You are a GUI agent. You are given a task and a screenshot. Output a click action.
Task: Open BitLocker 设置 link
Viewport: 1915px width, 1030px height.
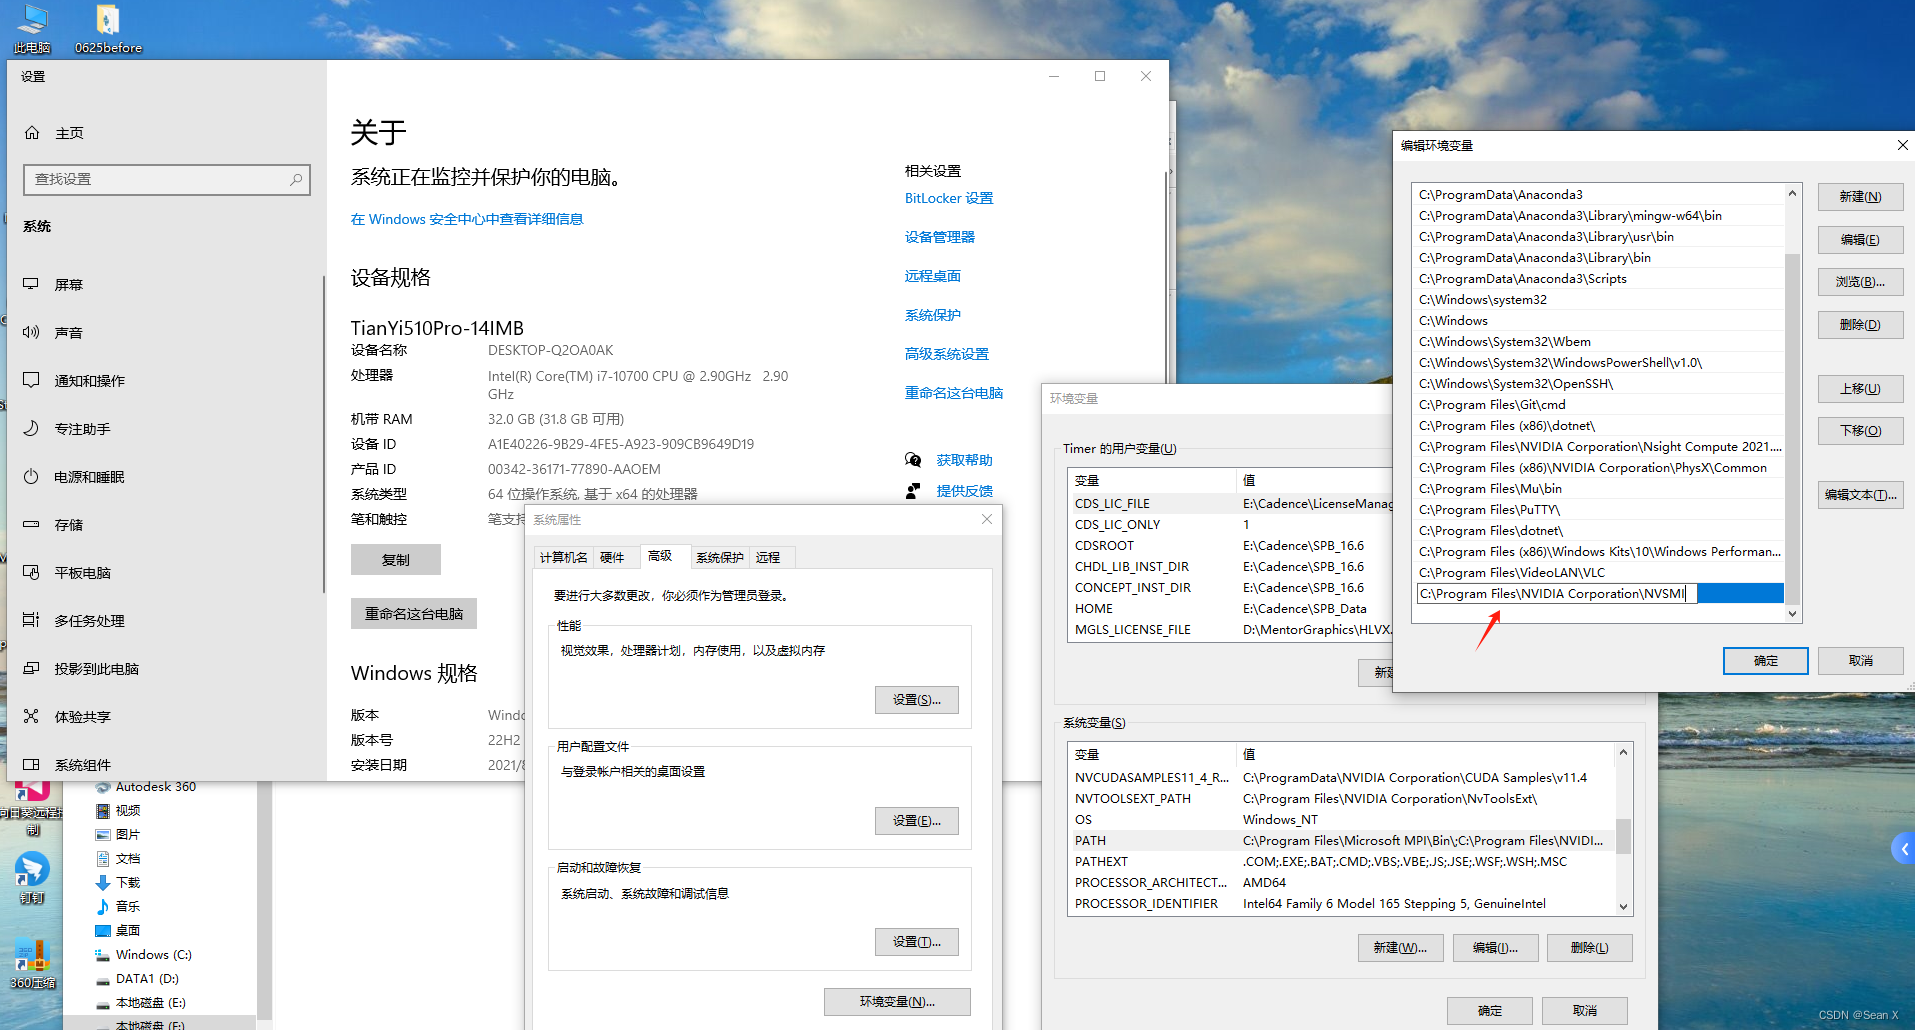pos(949,199)
